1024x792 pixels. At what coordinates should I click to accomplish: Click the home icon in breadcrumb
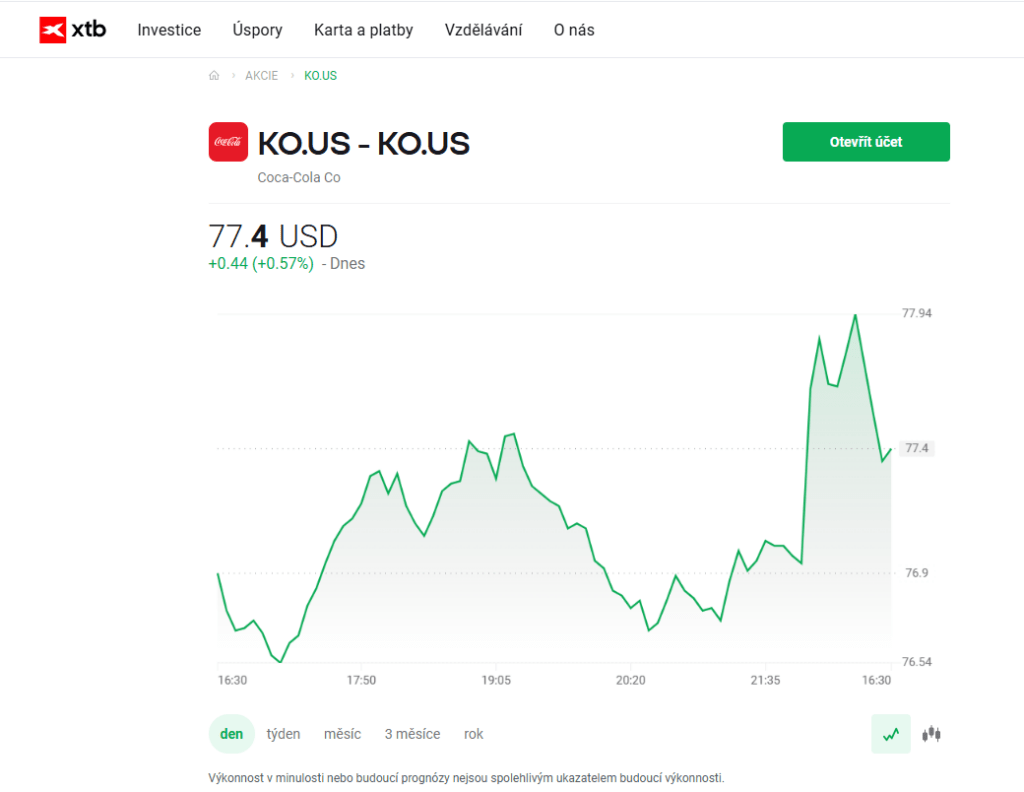coord(214,75)
